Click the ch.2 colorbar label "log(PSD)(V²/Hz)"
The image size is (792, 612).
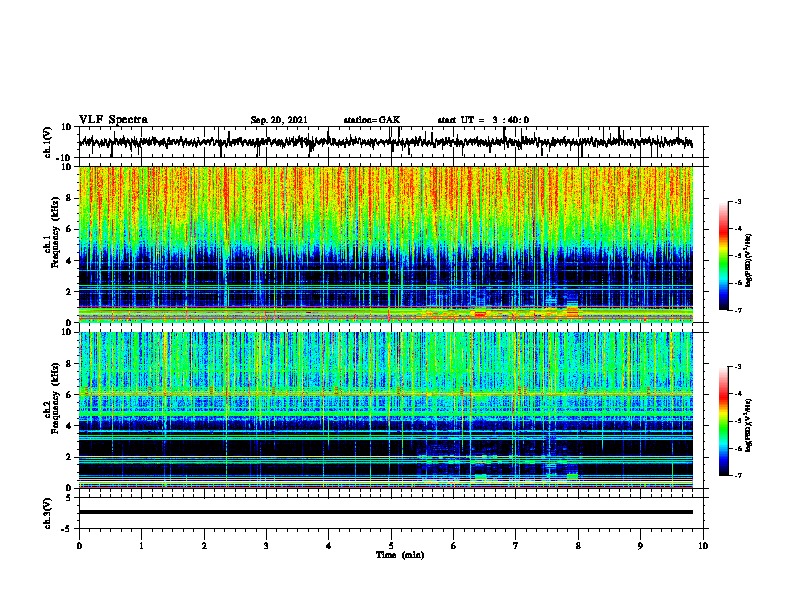(749, 425)
